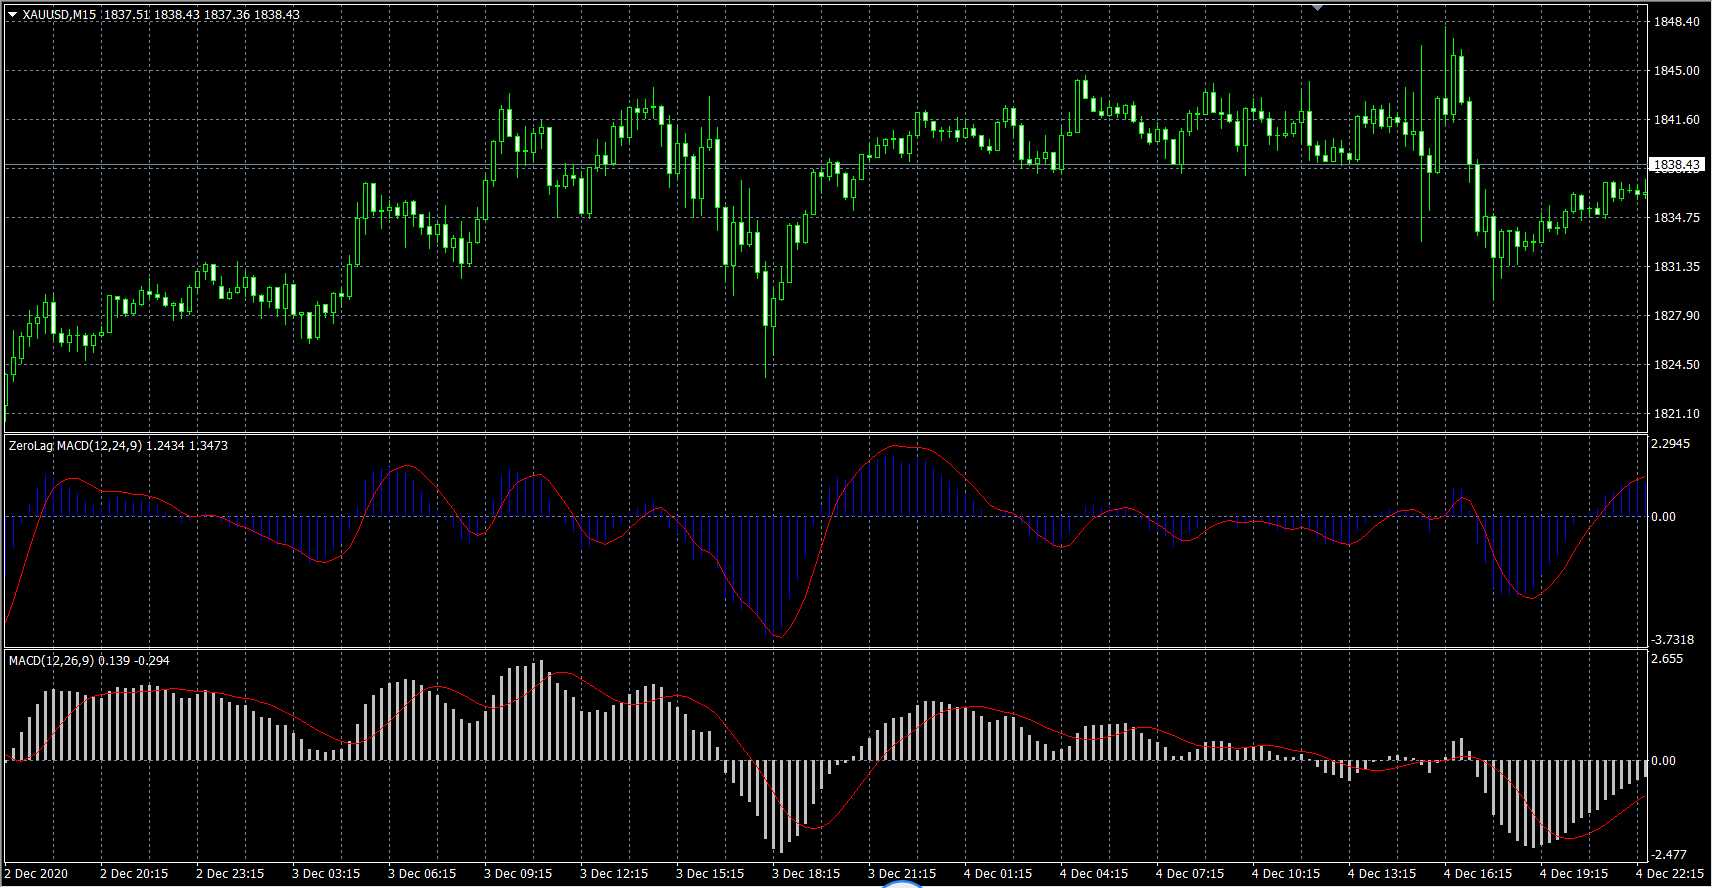Open the chart menu arrow beside XAUUSD,M15
Image resolution: width=1713 pixels, height=888 pixels.
point(12,15)
